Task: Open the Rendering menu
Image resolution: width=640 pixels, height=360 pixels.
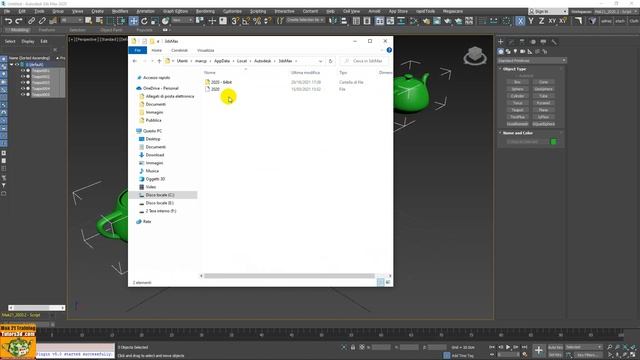Action: (205, 11)
